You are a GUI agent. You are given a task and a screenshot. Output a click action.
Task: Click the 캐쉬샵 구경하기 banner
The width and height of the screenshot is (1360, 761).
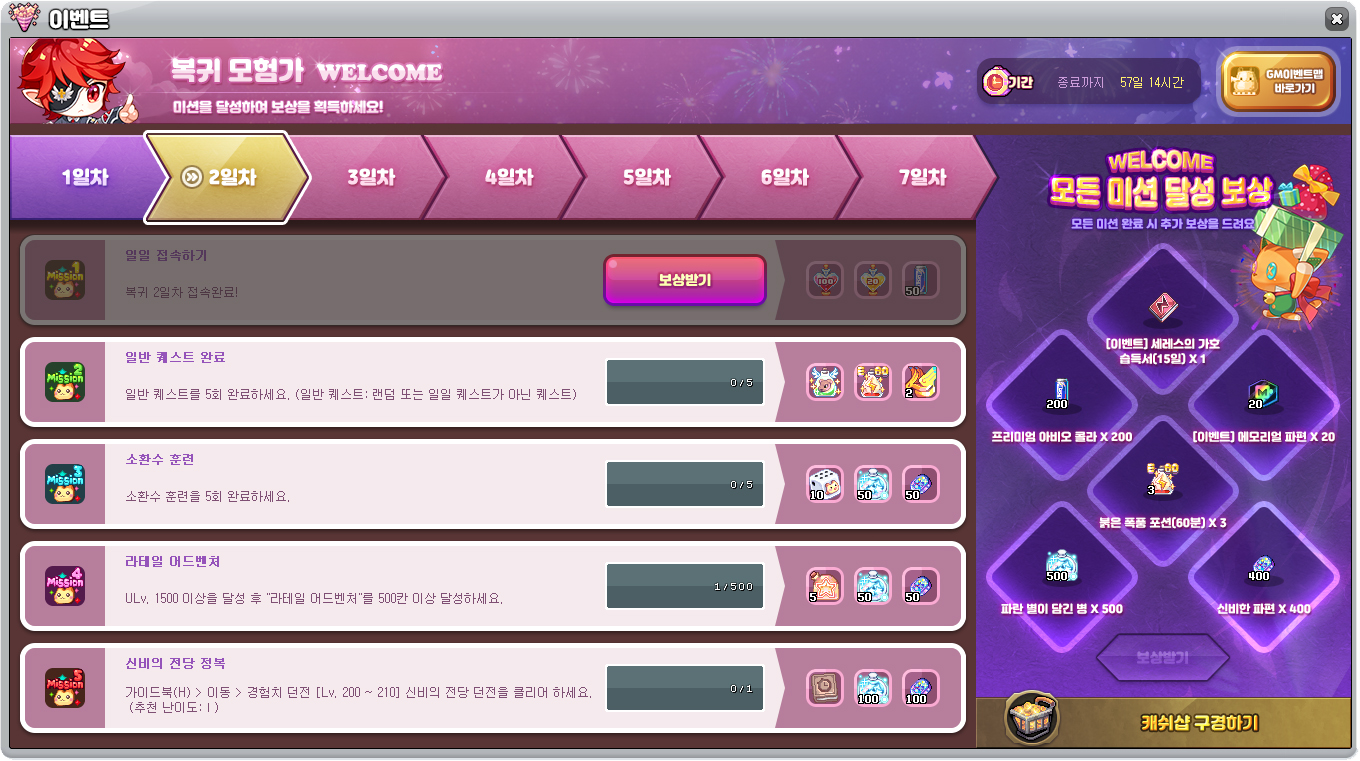click(1166, 722)
